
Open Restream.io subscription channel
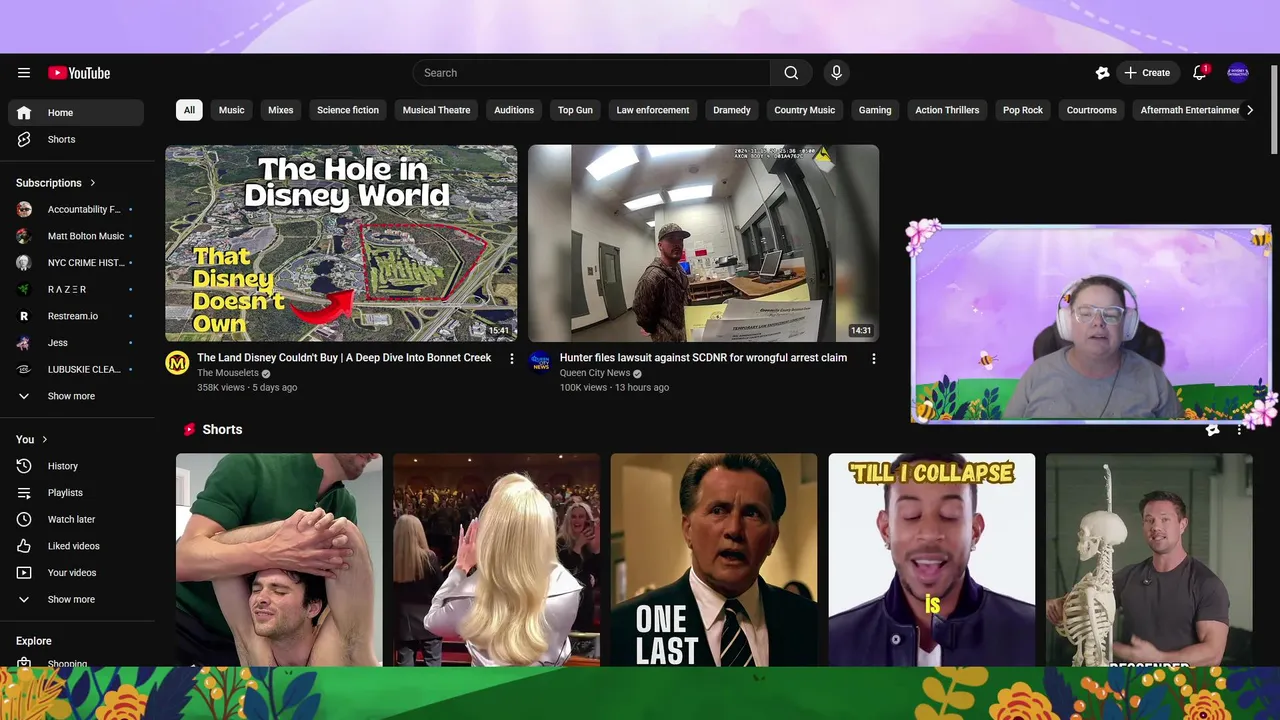pos(76,316)
